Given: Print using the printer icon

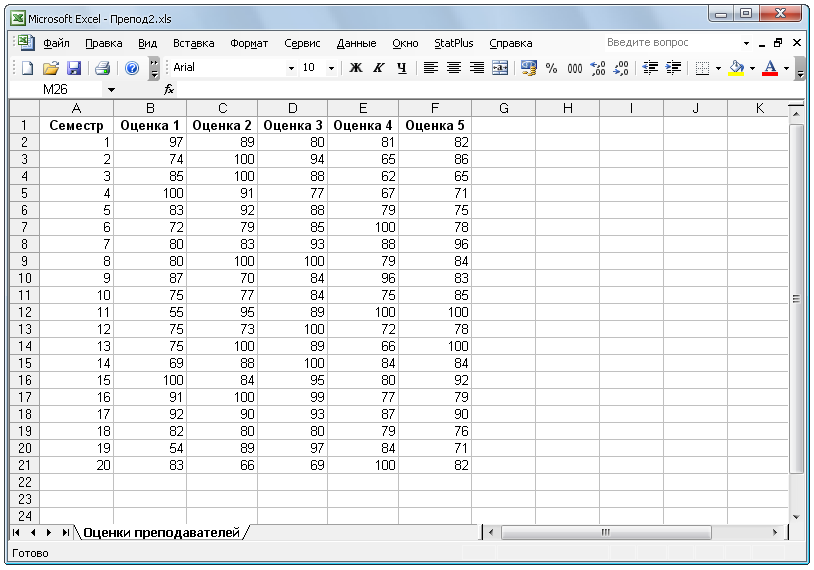Looking at the screenshot, I should (x=102, y=68).
